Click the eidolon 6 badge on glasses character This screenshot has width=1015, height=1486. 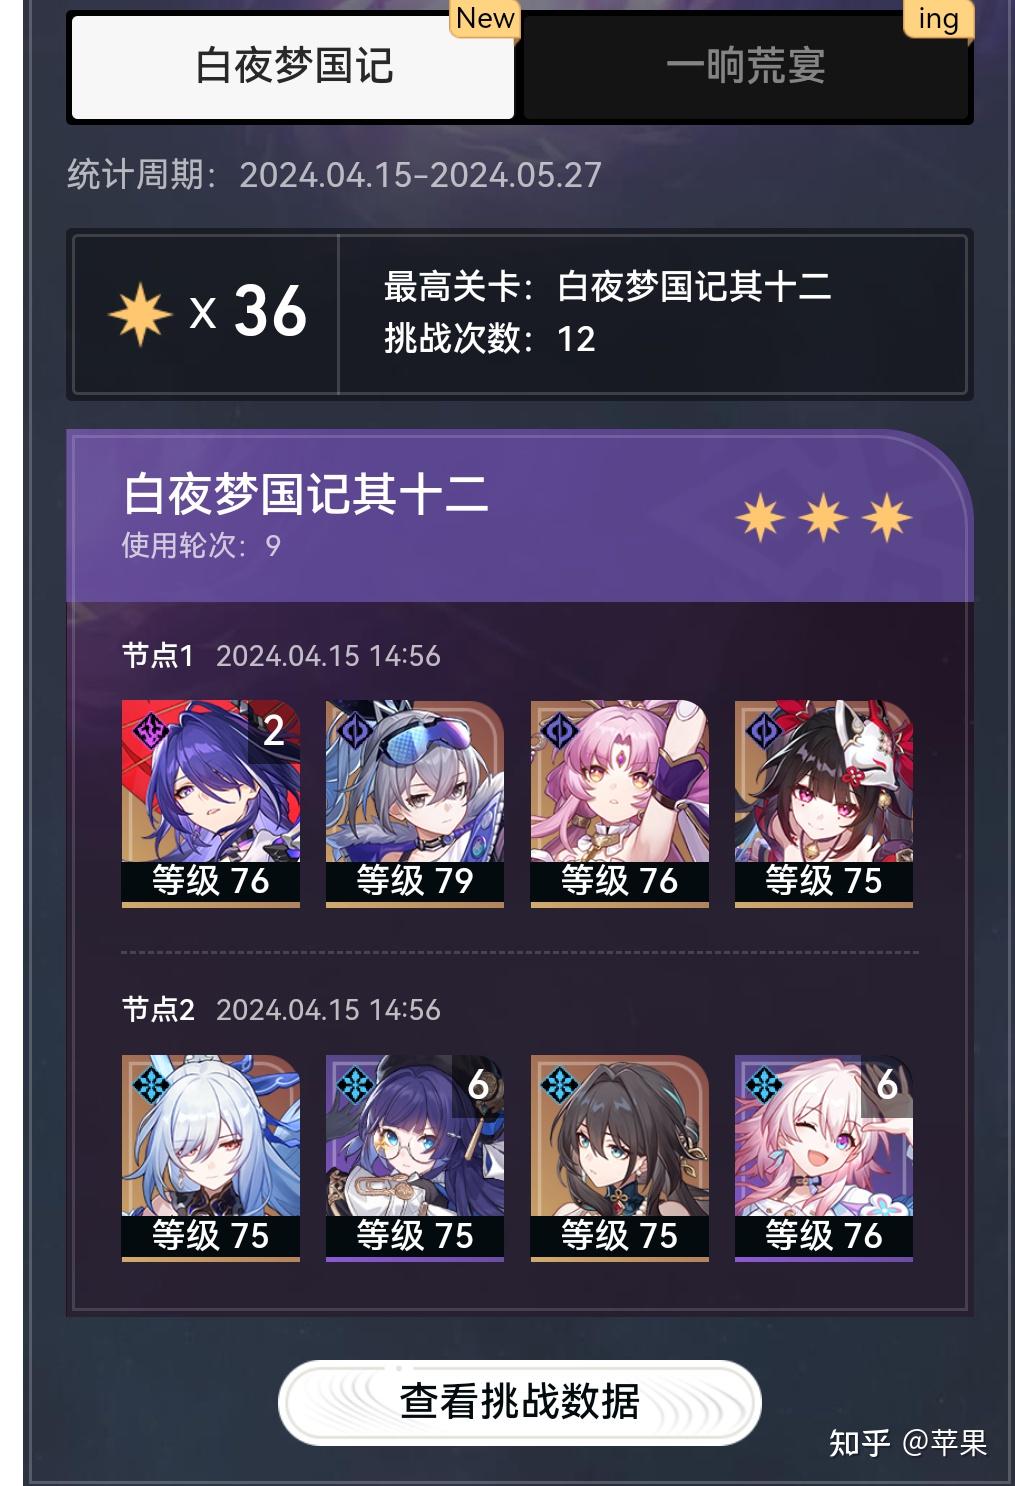tap(478, 1085)
